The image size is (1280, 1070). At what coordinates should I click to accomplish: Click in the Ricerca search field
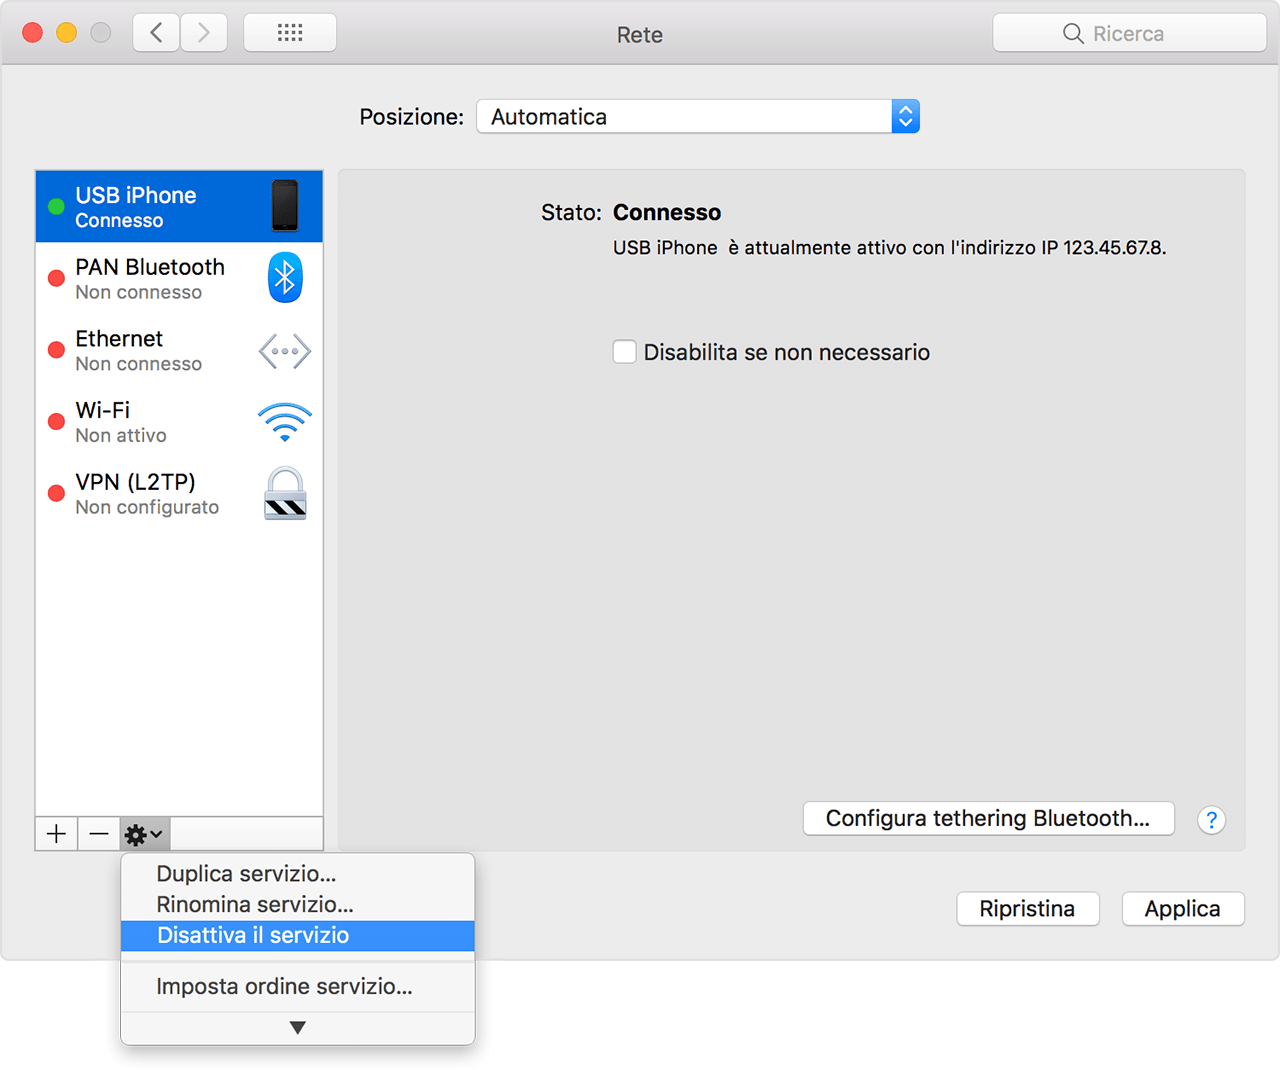(1129, 33)
